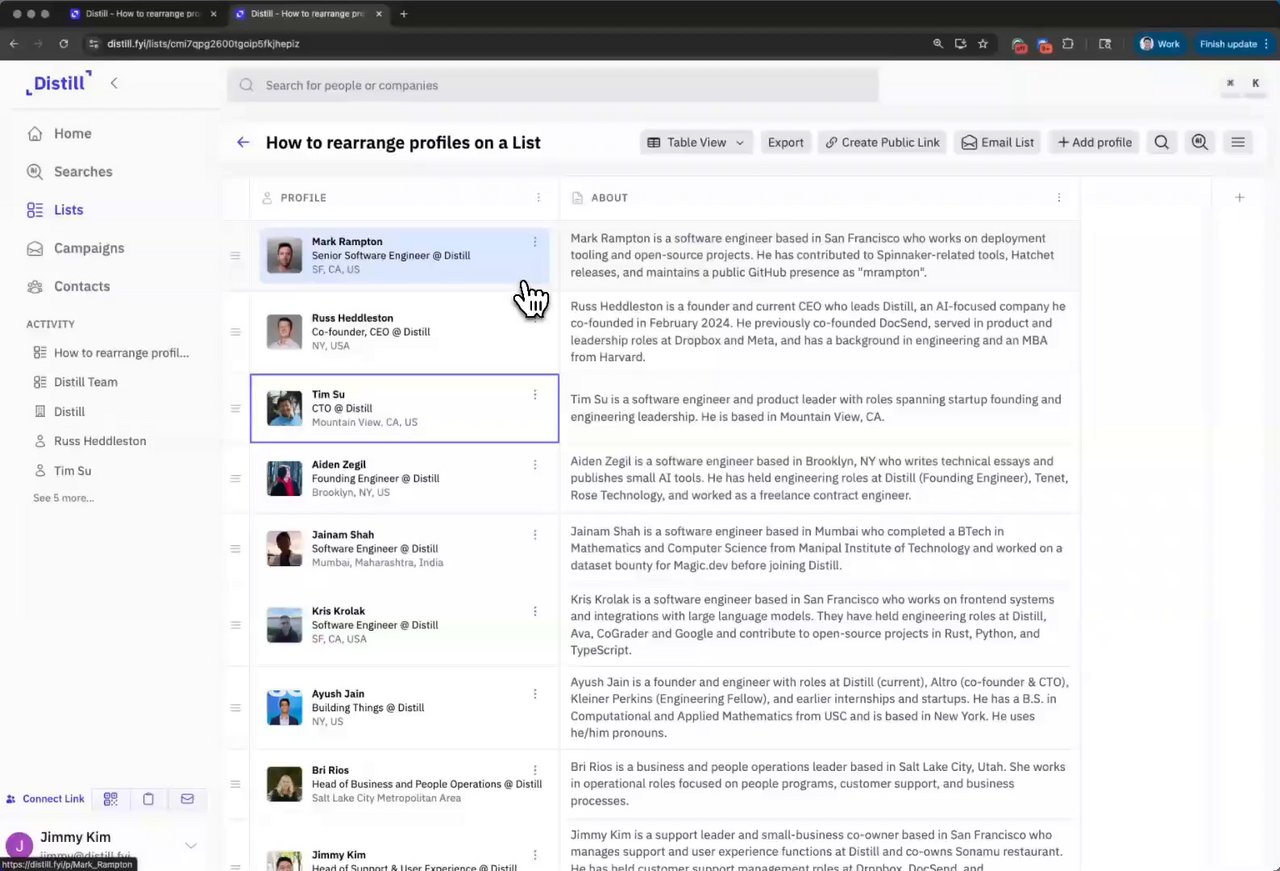This screenshot has height=871, width=1280.
Task: Click the drag handle for Aiden Zegil's row
Action: 235,478
